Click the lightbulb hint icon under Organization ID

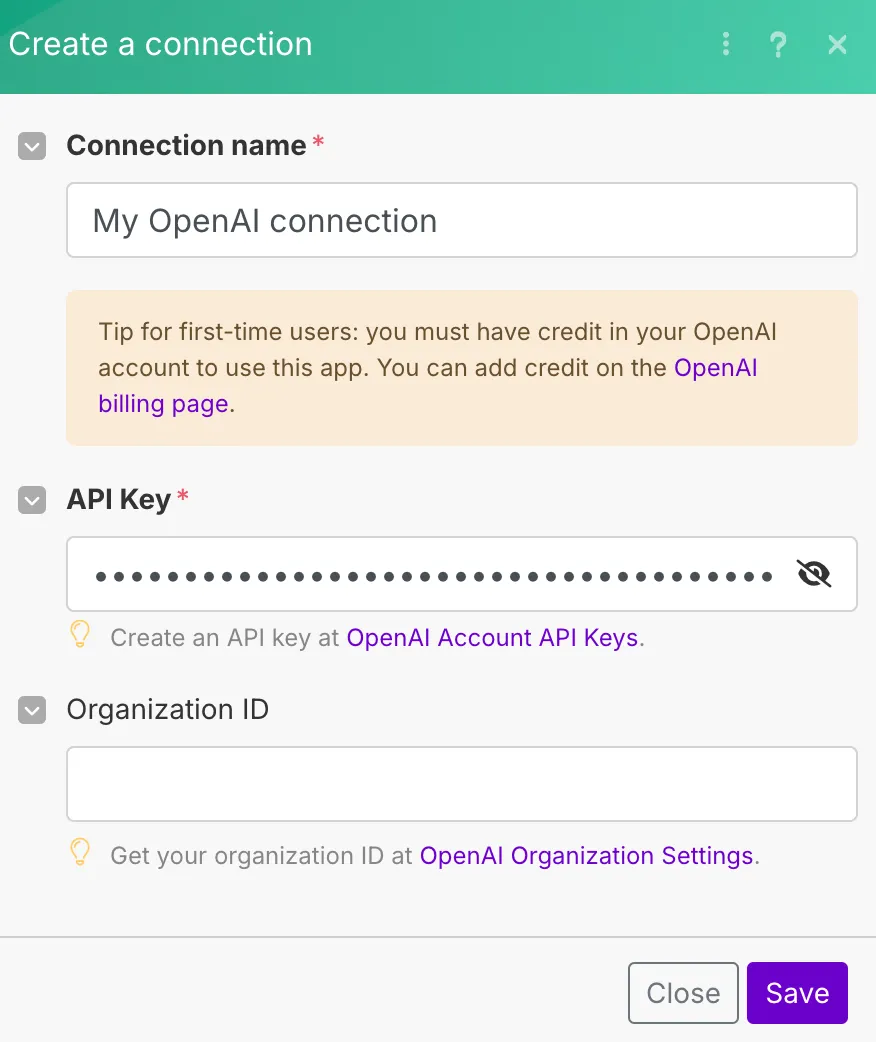click(80, 853)
